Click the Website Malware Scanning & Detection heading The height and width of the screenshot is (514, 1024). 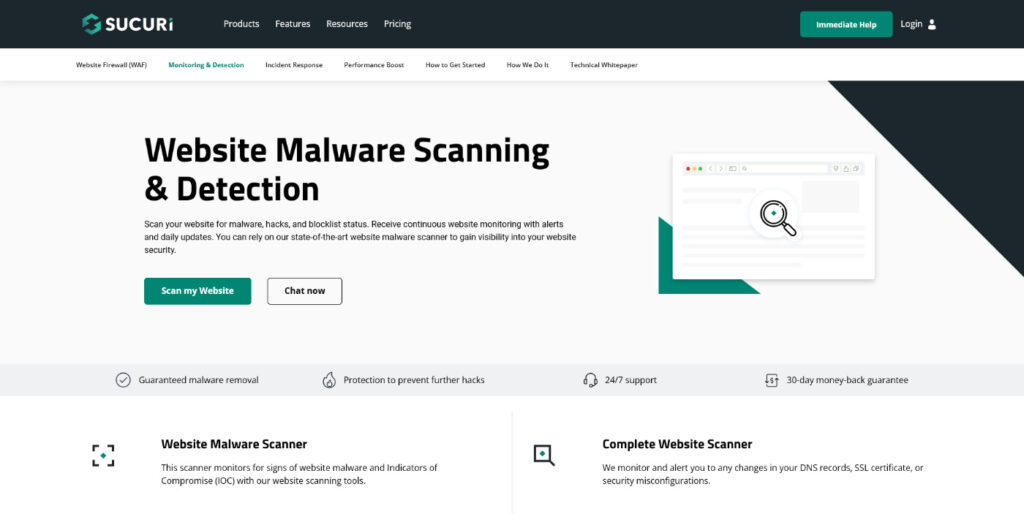pyautogui.click(x=347, y=170)
